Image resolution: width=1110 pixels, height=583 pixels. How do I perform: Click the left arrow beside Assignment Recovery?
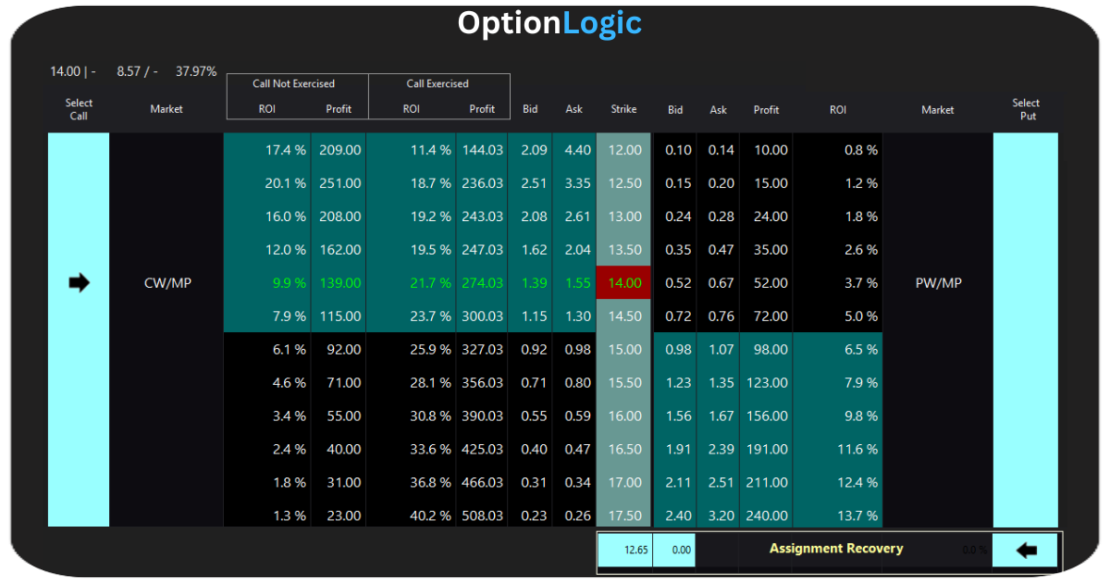[x=1025, y=550]
